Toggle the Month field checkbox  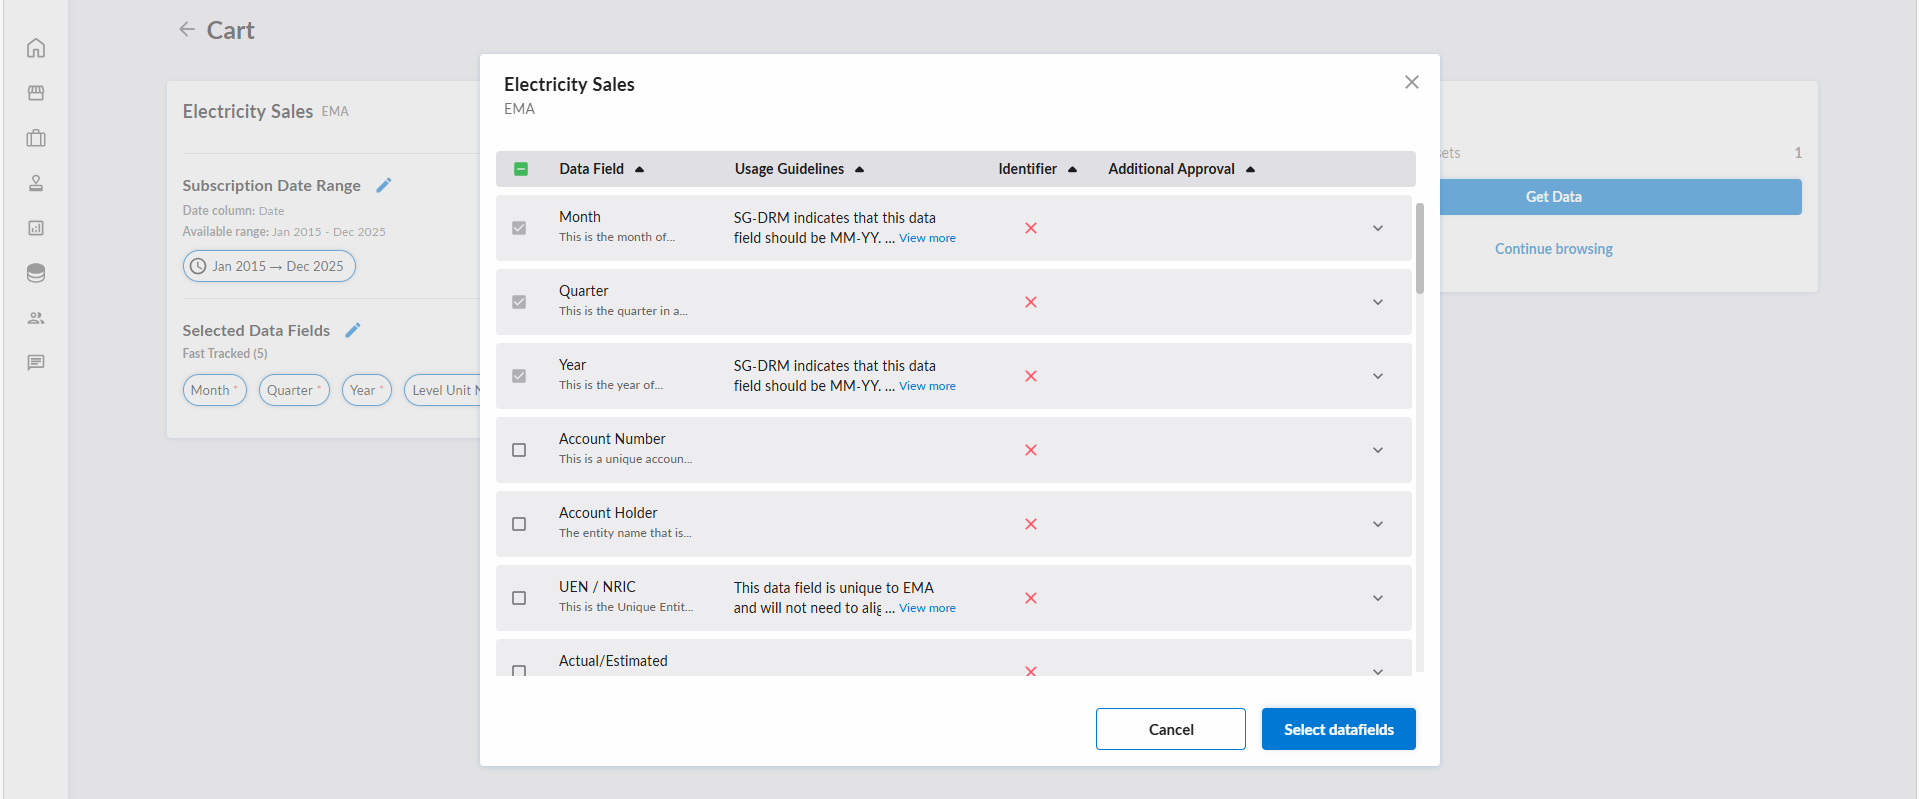[519, 228]
